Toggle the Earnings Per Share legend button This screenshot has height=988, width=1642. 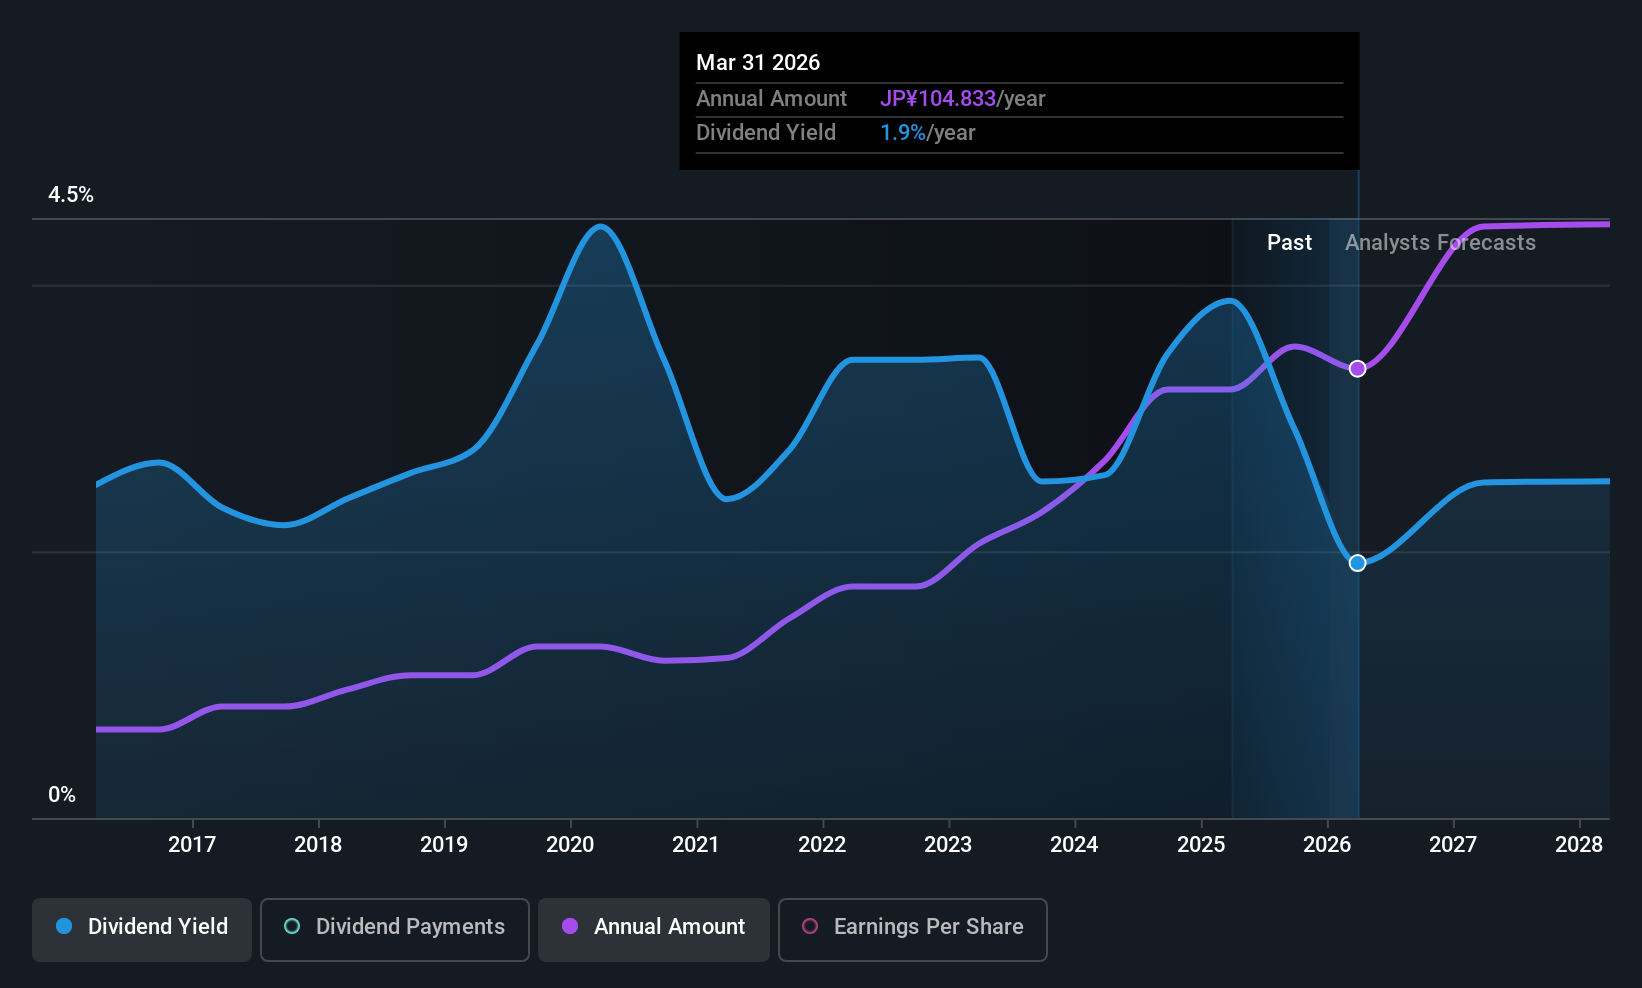pyautogui.click(x=913, y=930)
